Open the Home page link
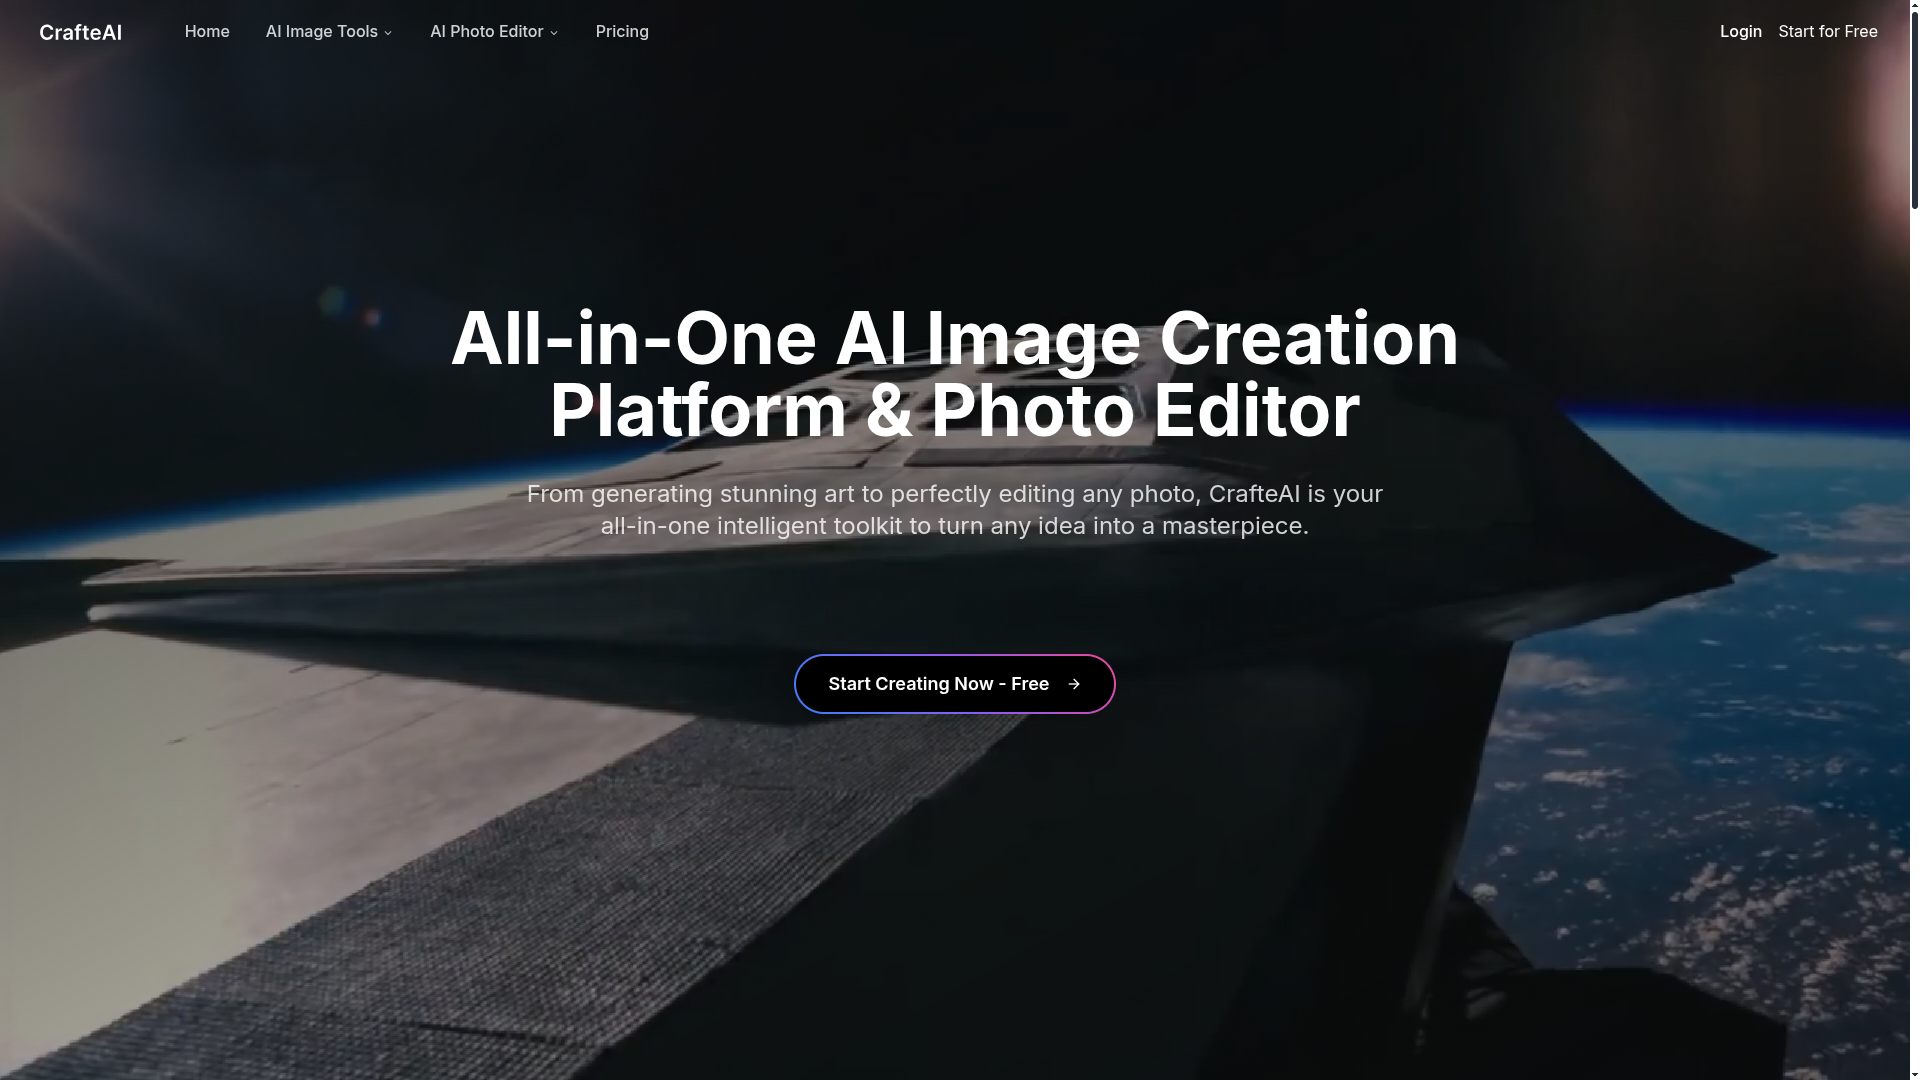The width and height of the screenshot is (1920, 1080). pos(207,32)
